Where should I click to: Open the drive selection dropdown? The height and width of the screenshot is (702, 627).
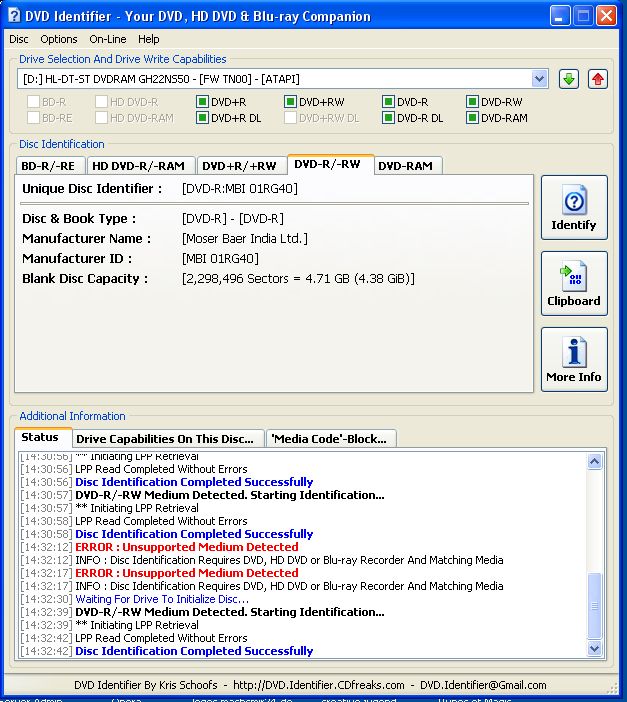[540, 79]
